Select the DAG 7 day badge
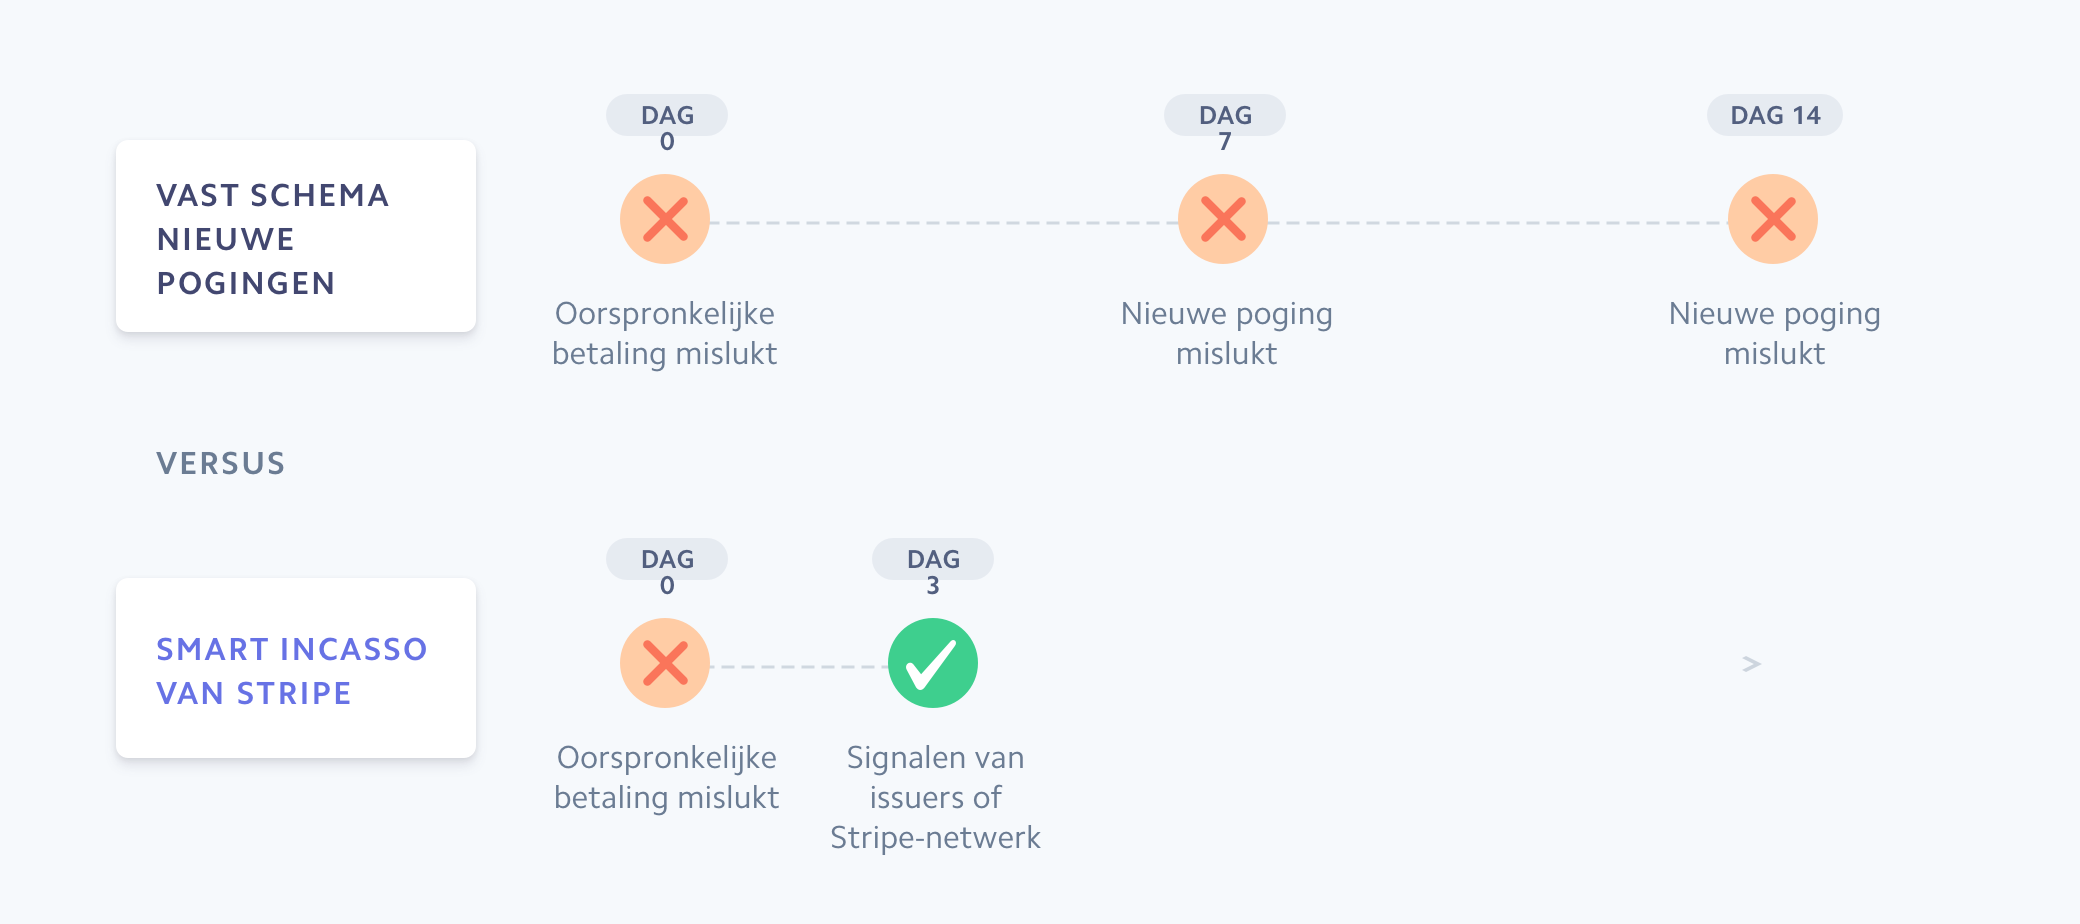This screenshot has height=924, width=2080. (1225, 116)
